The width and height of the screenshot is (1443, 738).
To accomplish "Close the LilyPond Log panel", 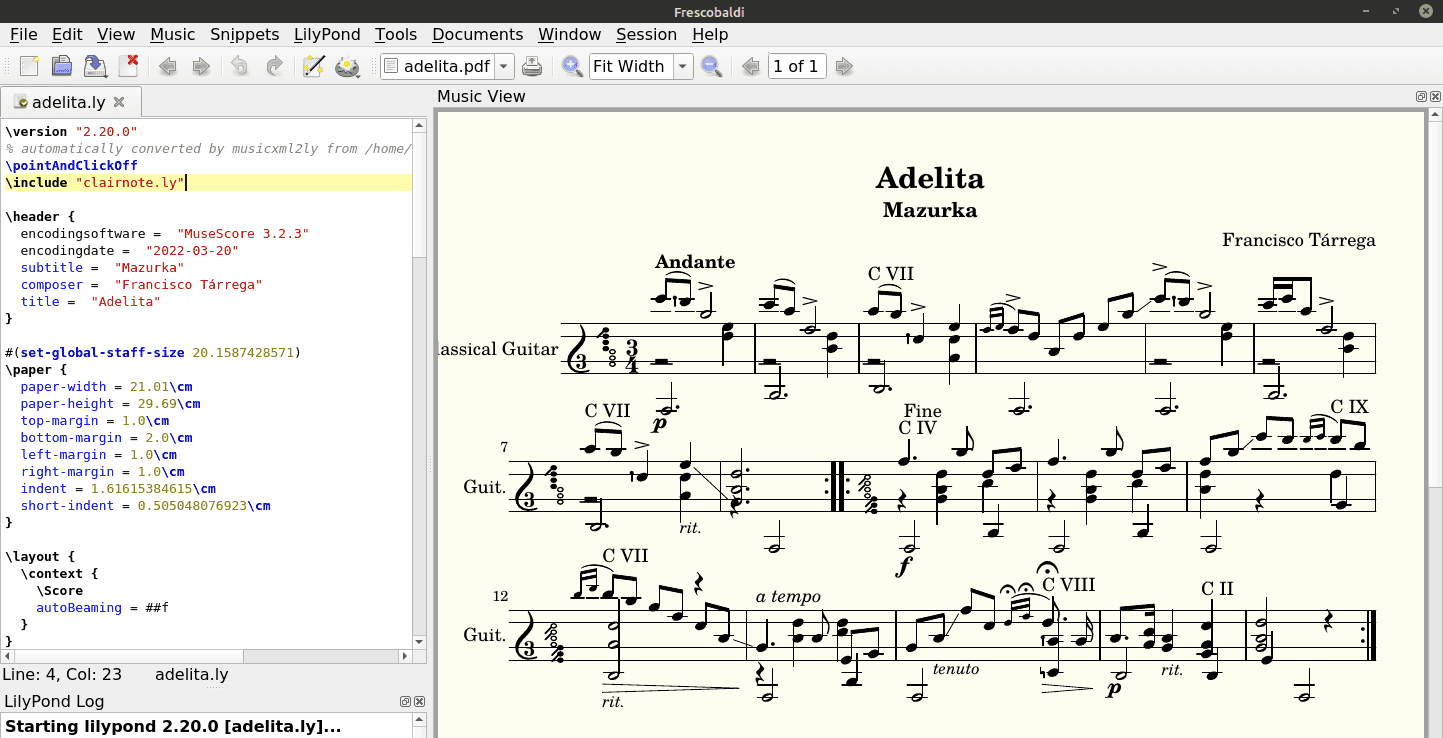I will [419, 702].
